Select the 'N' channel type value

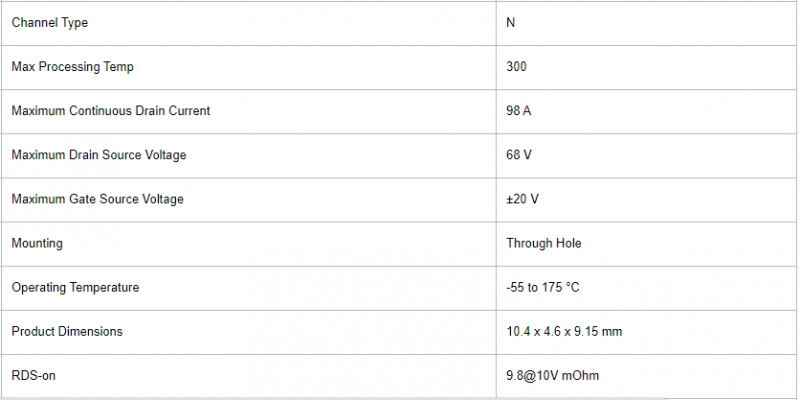(511, 23)
